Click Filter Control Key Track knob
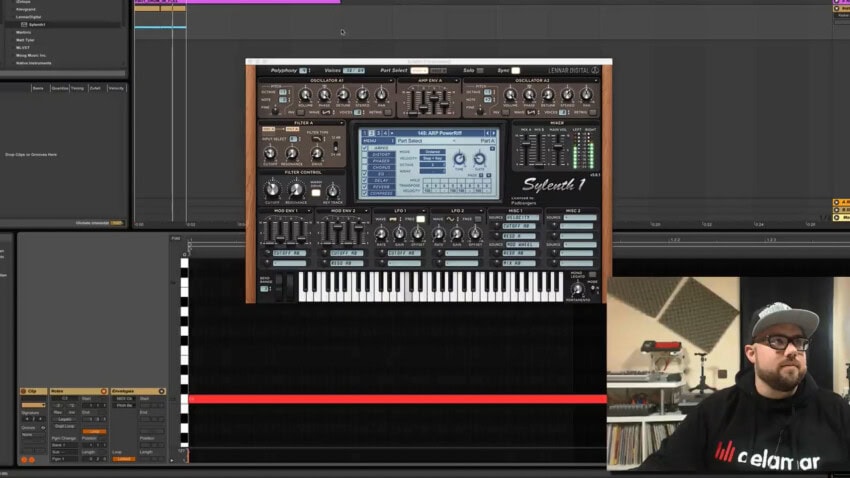 pos(333,191)
